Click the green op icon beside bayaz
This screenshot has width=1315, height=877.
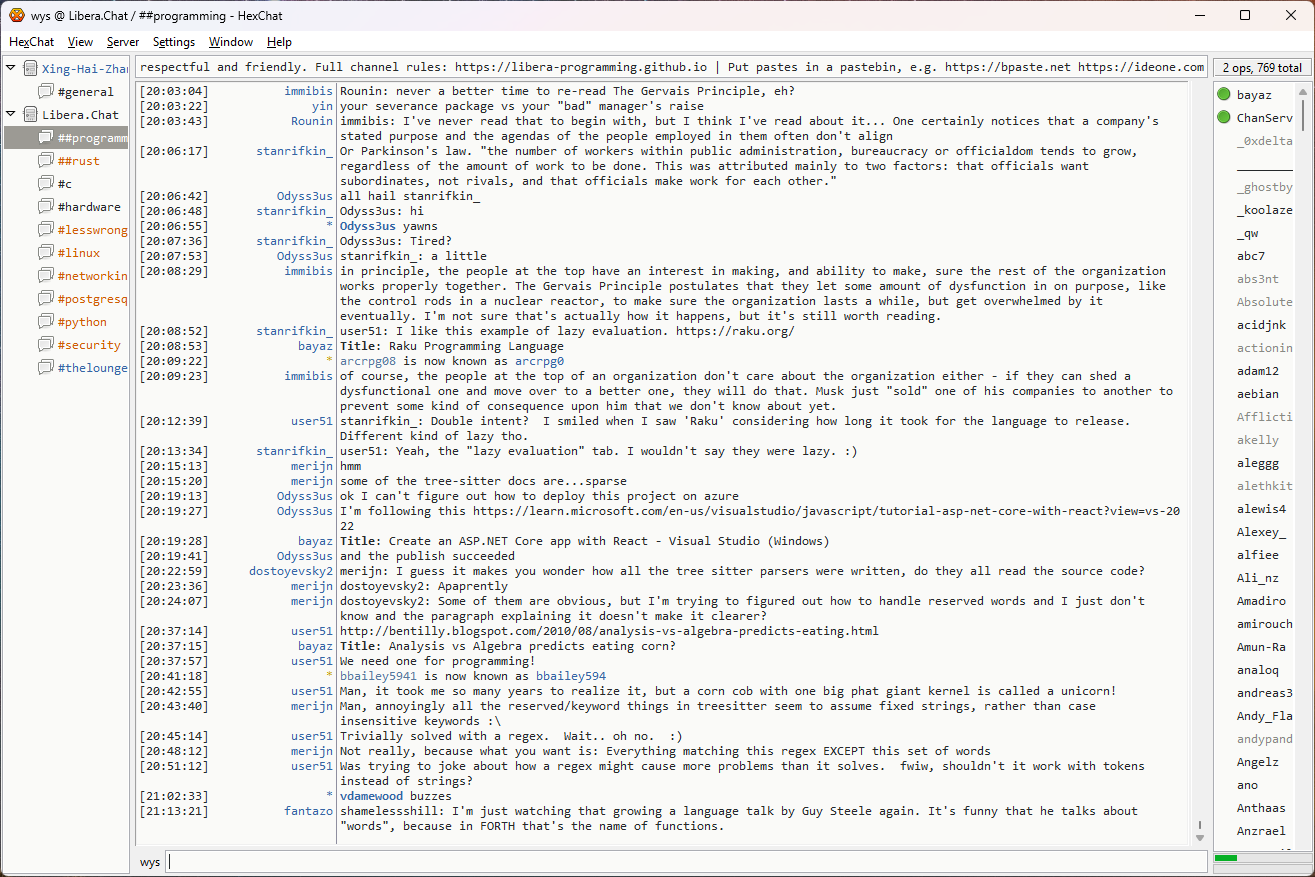click(x=1223, y=95)
